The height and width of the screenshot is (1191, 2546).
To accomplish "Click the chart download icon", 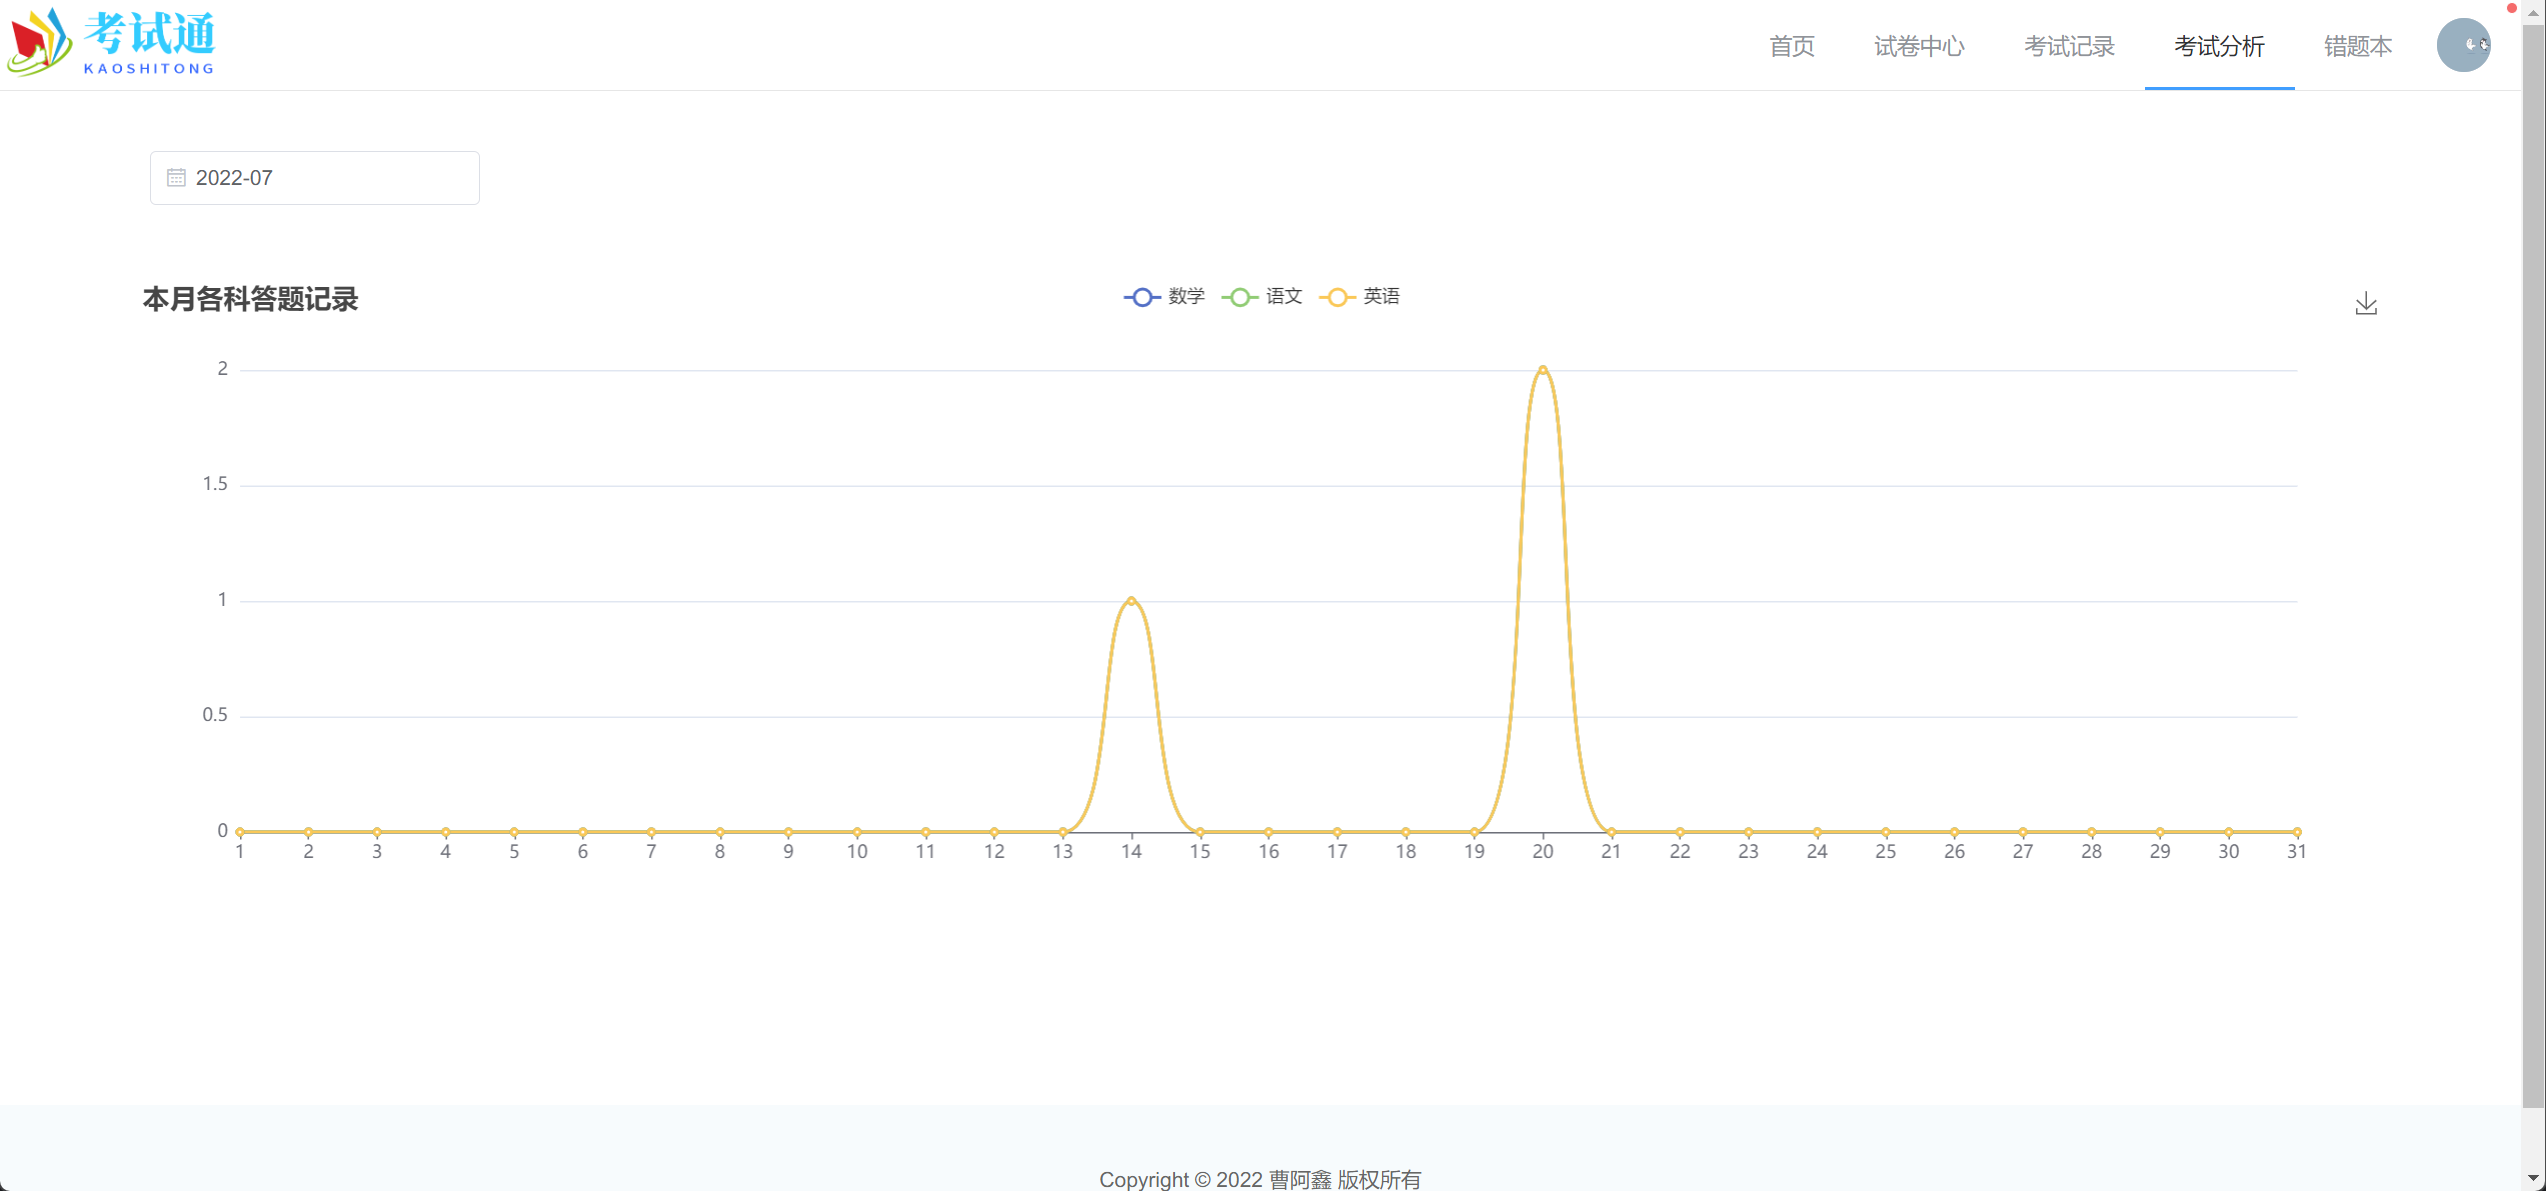I will coord(2366,303).
